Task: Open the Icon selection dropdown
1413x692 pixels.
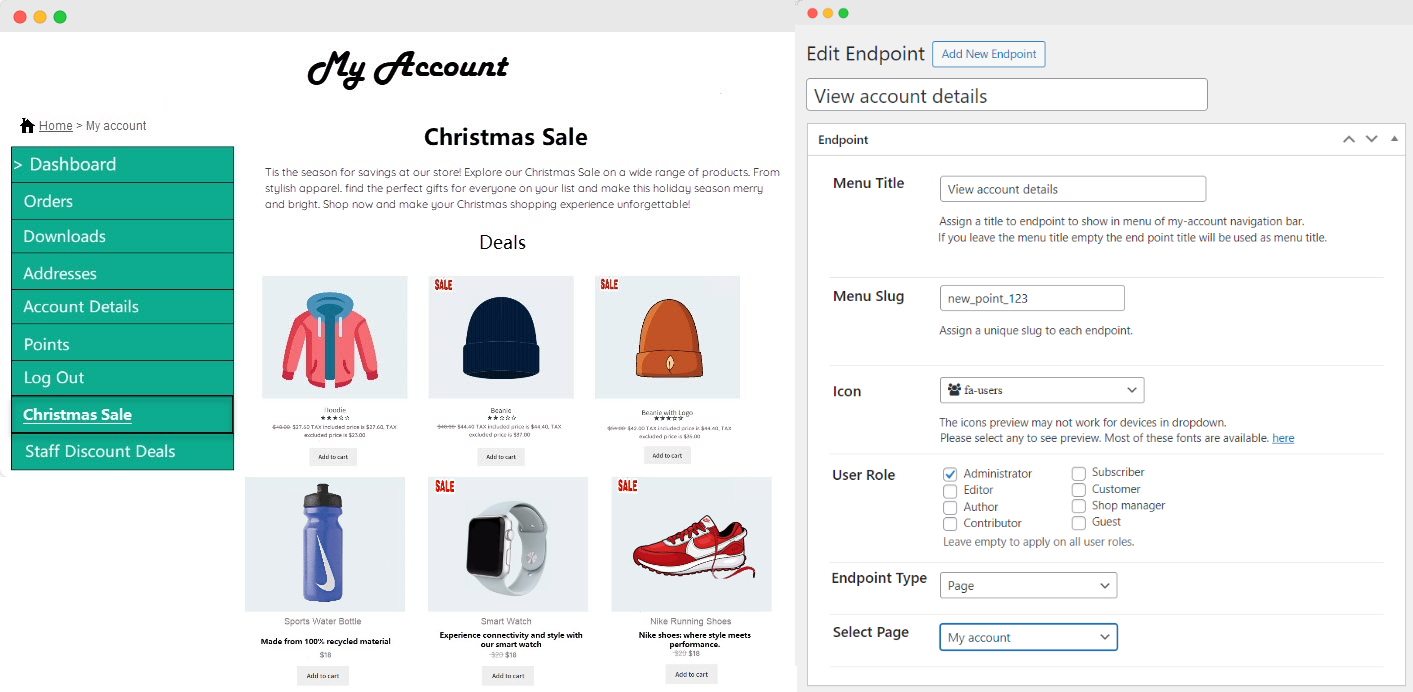Action: [x=1041, y=390]
